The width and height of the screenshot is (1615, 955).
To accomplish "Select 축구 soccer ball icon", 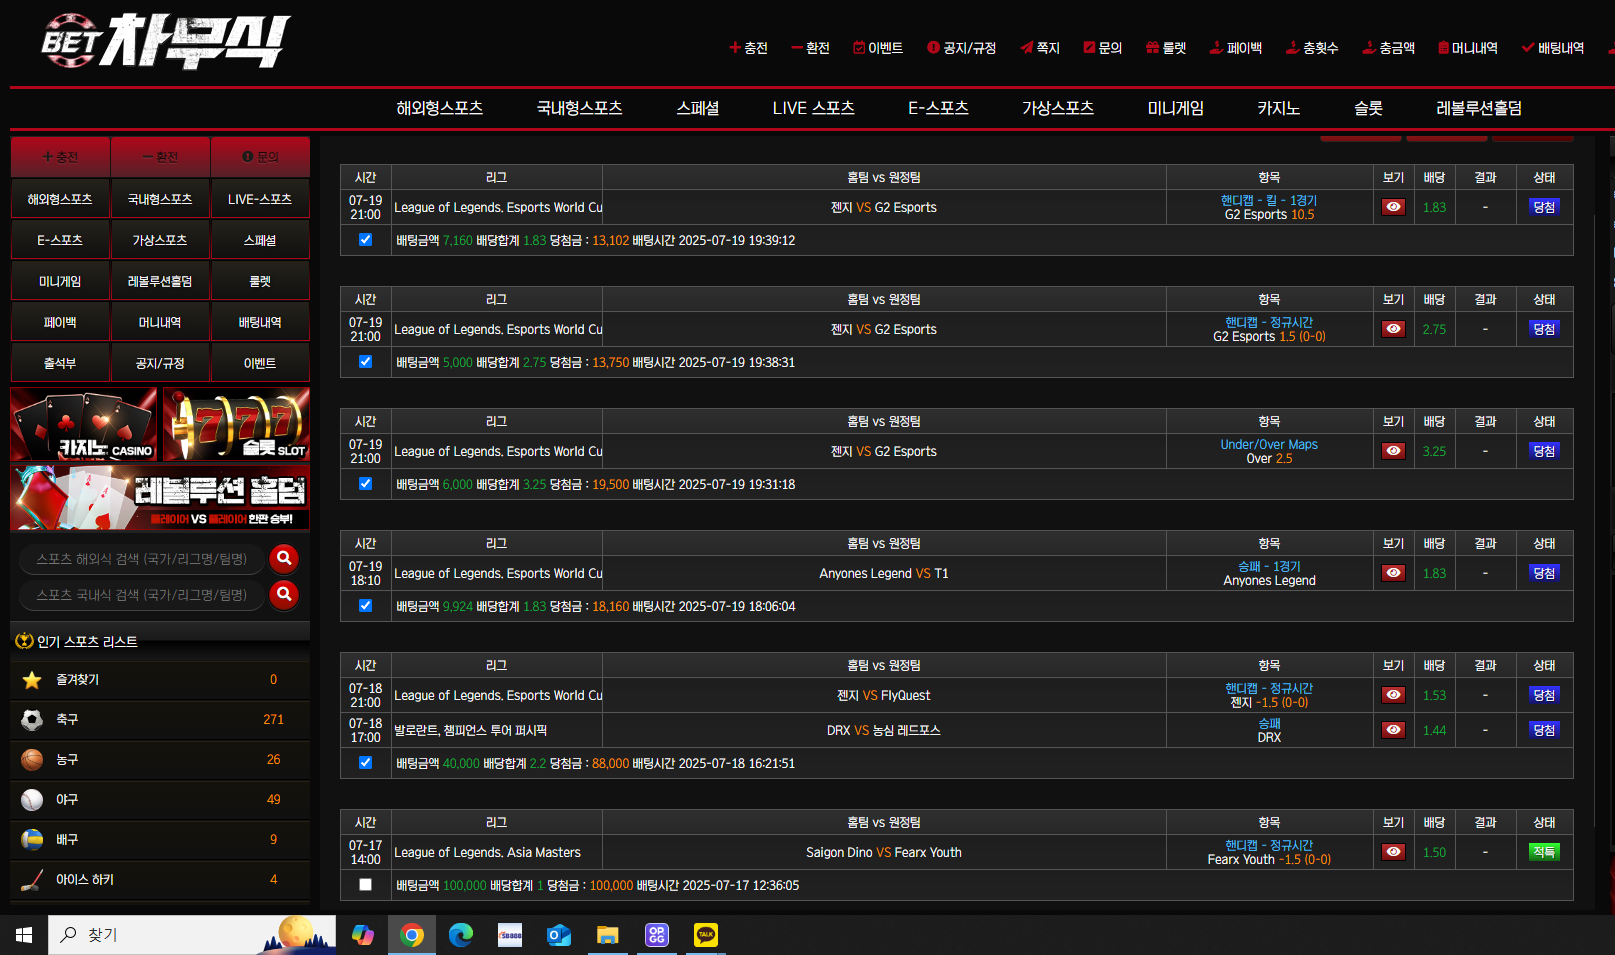I will 32,720.
